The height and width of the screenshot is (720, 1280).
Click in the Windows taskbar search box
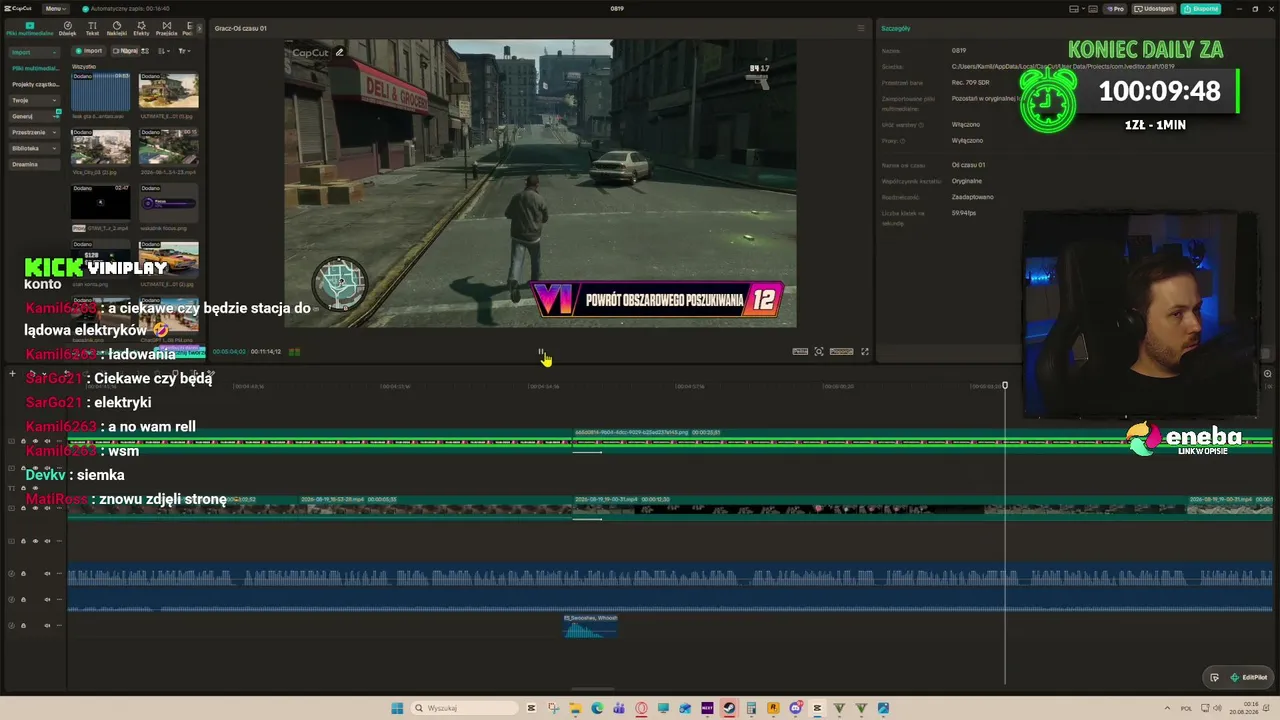tap(463, 708)
